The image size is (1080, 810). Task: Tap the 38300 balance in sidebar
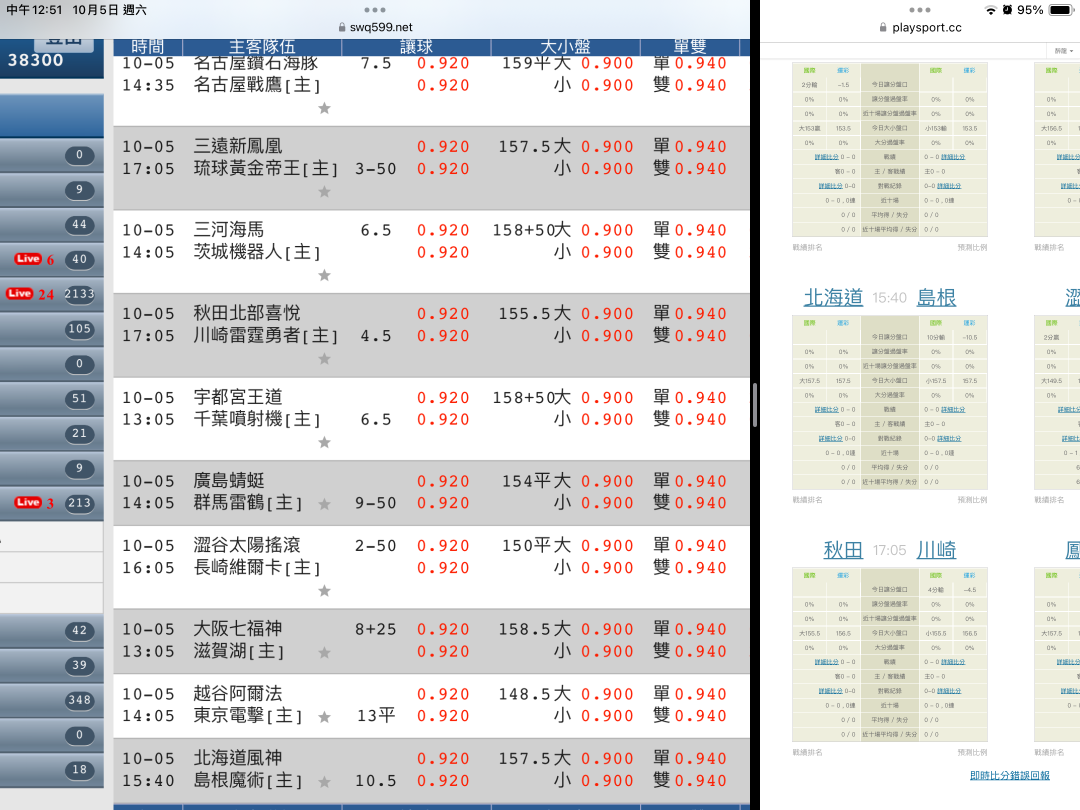click(36, 60)
